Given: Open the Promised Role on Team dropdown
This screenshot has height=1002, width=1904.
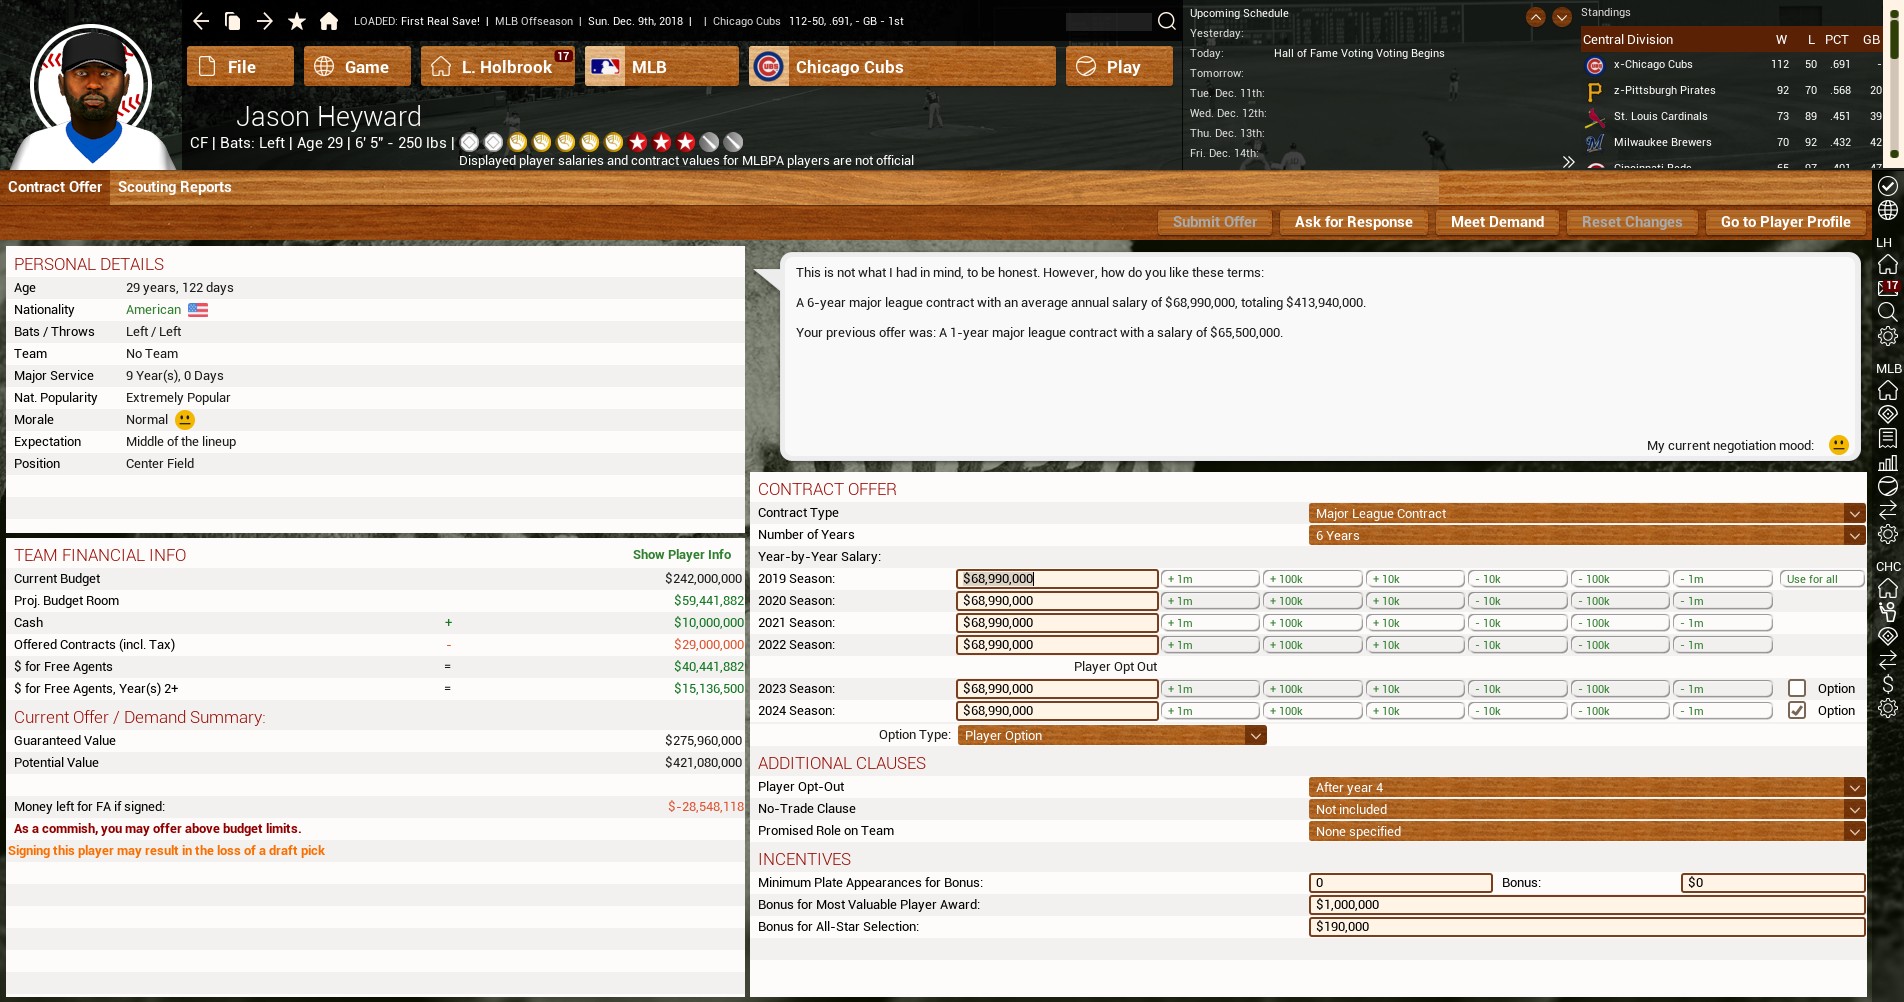Looking at the screenshot, I should click(1587, 831).
